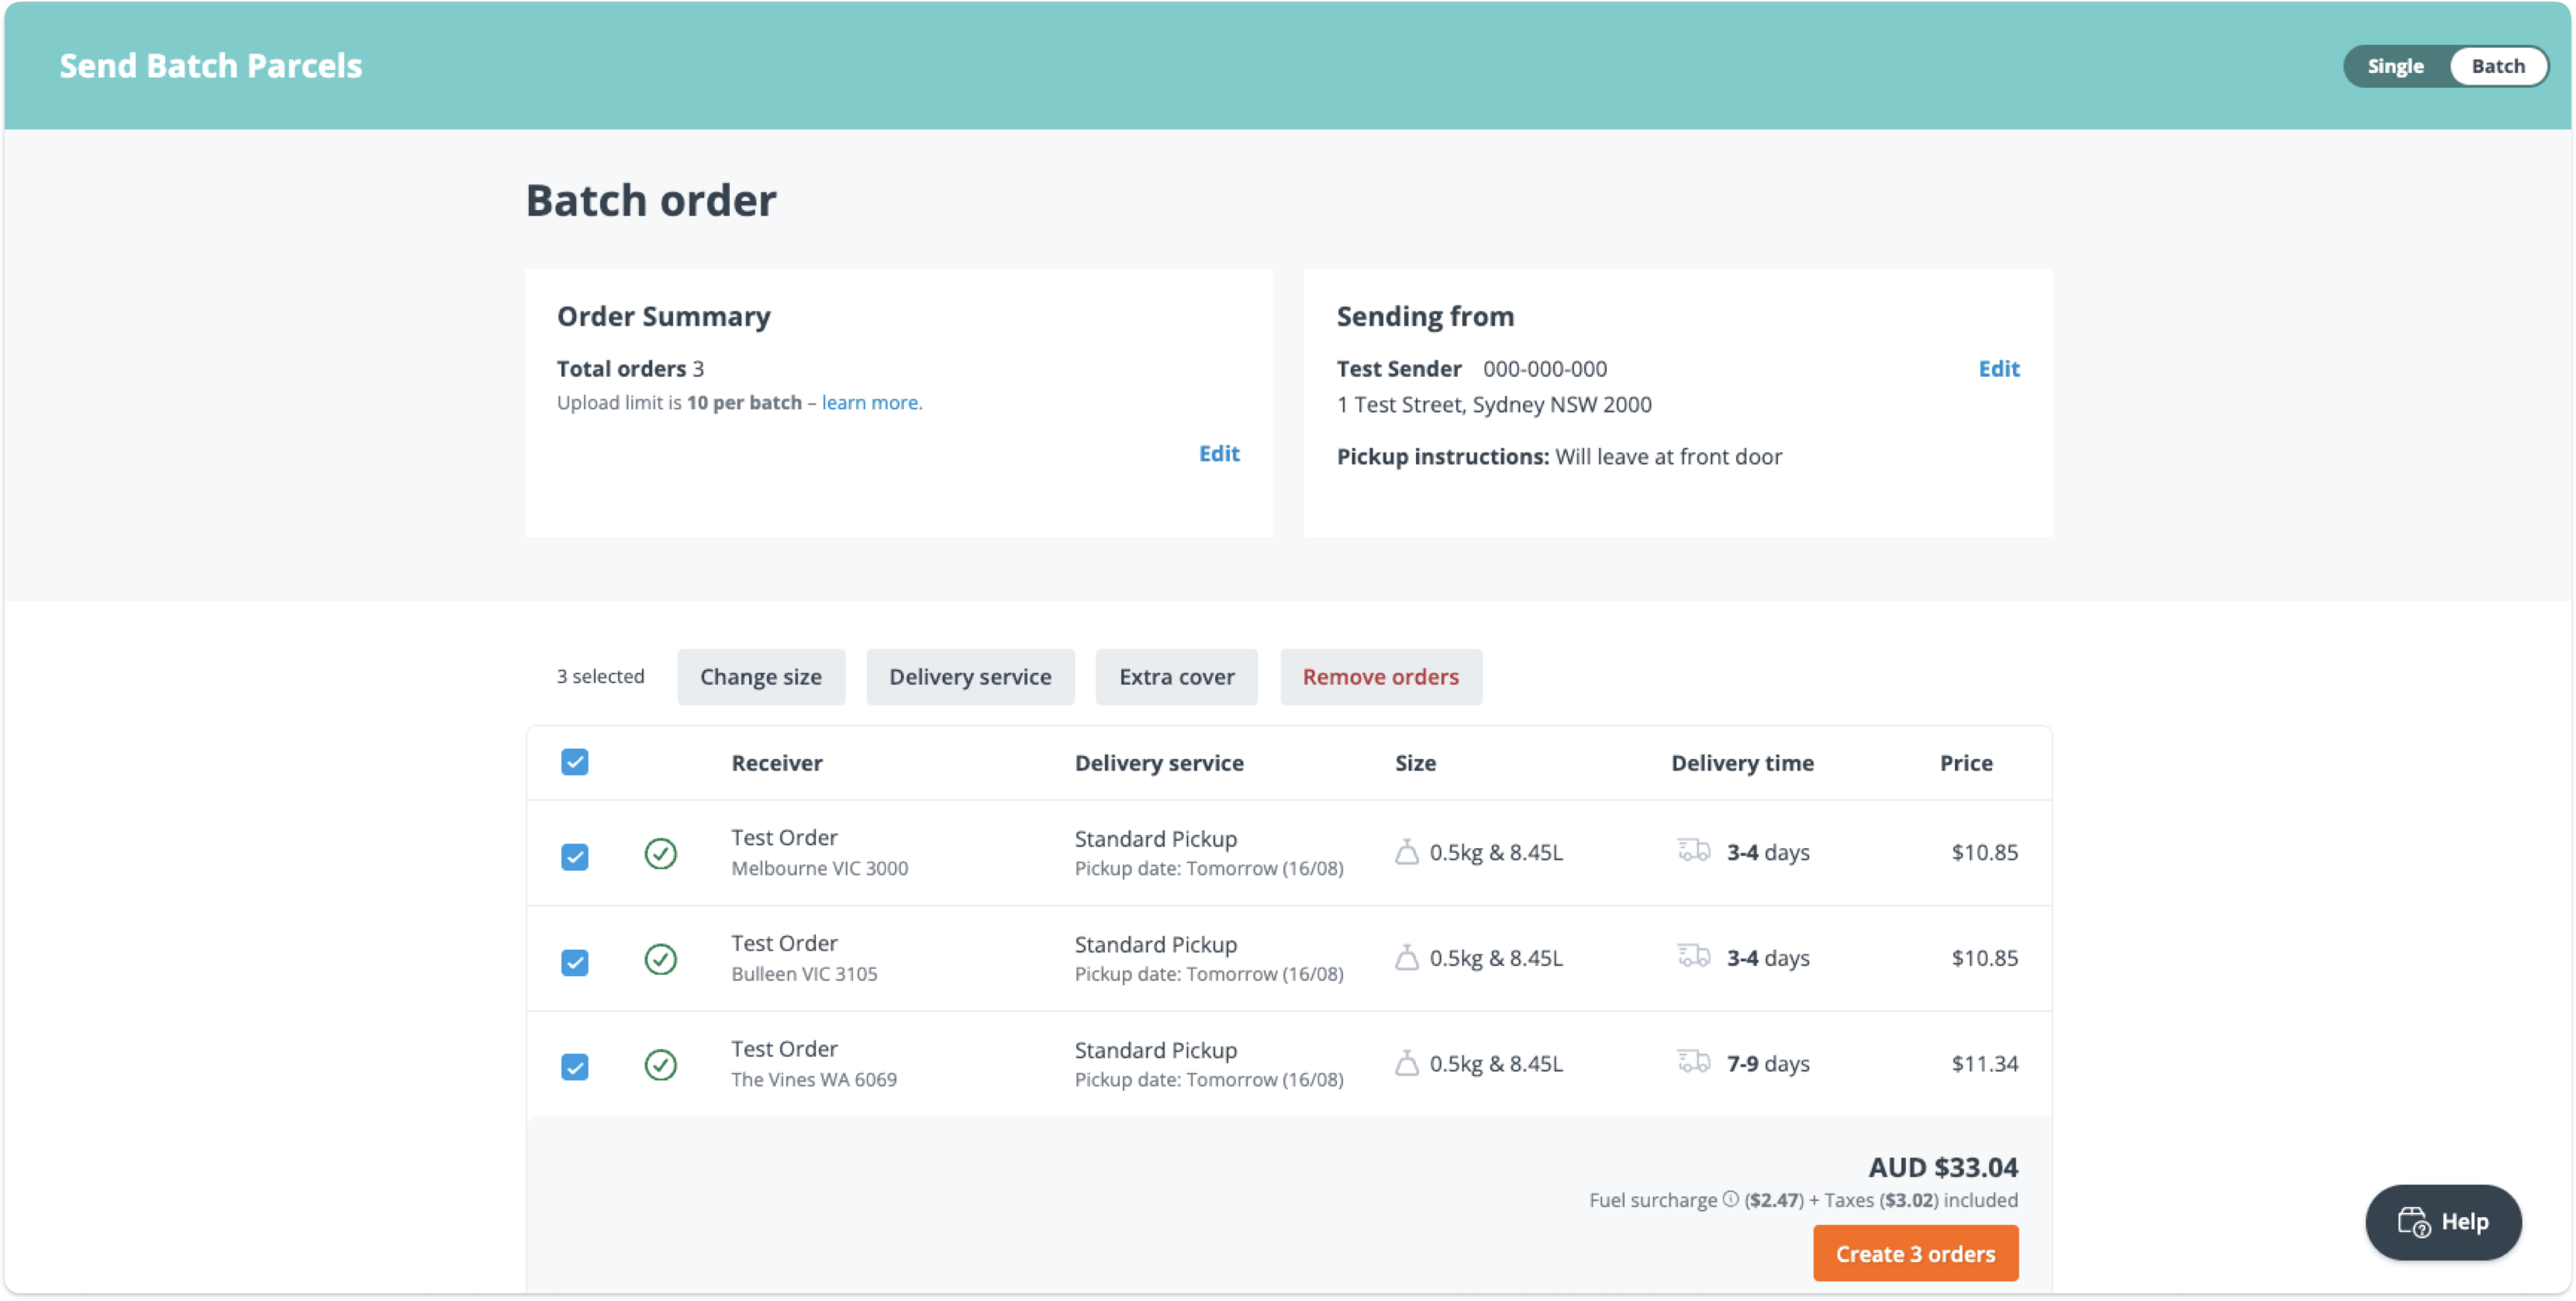Image resolution: width=2576 pixels, height=1301 pixels.
Task: Click the fuel surcharge info icon
Action: [x=1730, y=1199]
